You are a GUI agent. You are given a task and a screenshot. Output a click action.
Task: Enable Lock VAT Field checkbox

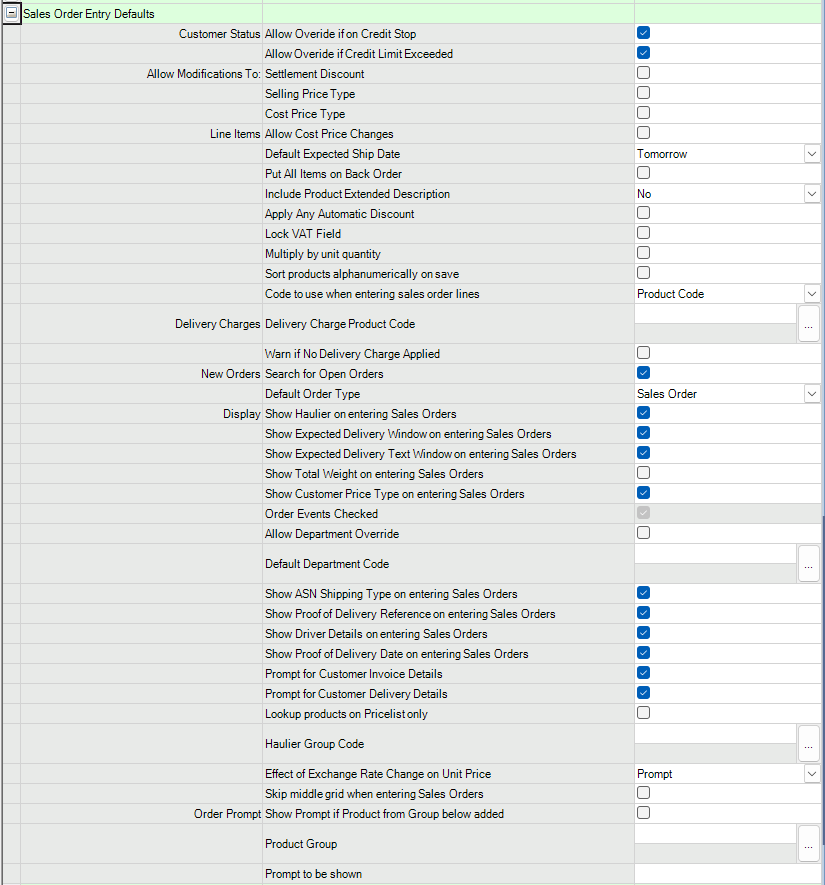tap(644, 233)
